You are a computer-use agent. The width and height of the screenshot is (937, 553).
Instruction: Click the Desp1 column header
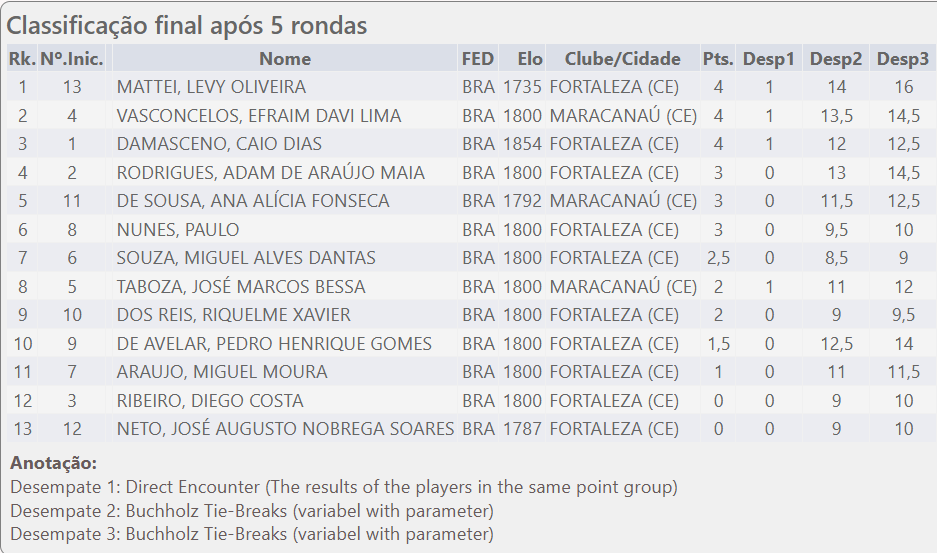[768, 59]
